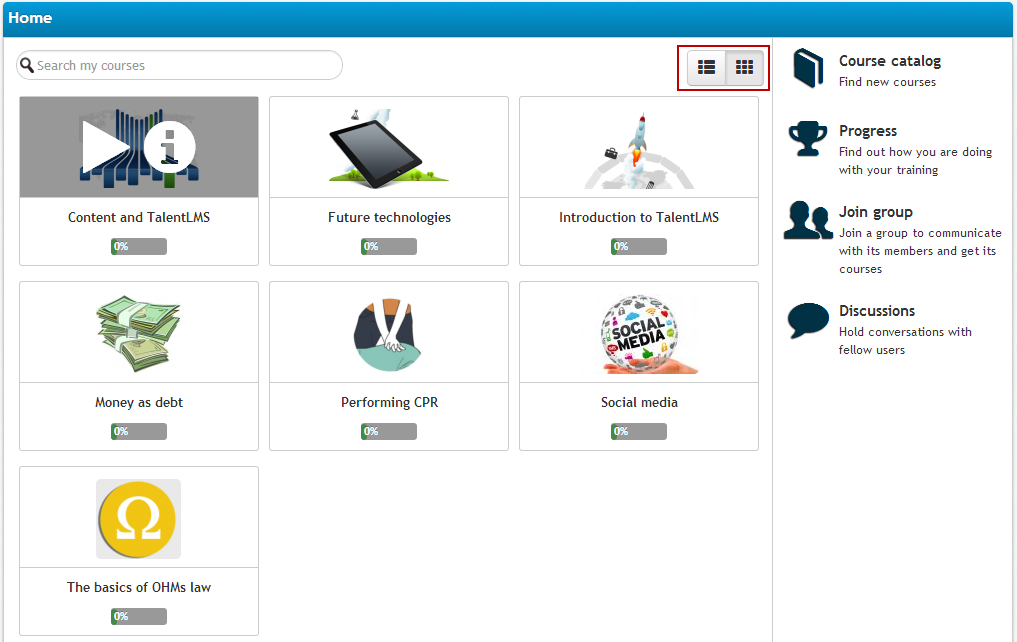
Task: Click the Progress trophy icon
Action: tap(807, 139)
